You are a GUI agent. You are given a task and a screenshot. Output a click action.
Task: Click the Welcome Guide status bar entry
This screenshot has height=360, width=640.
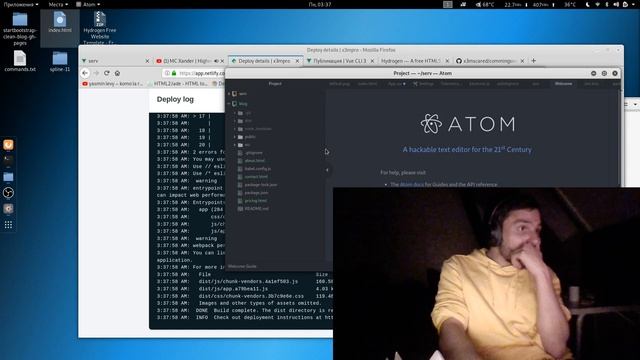coord(242,267)
